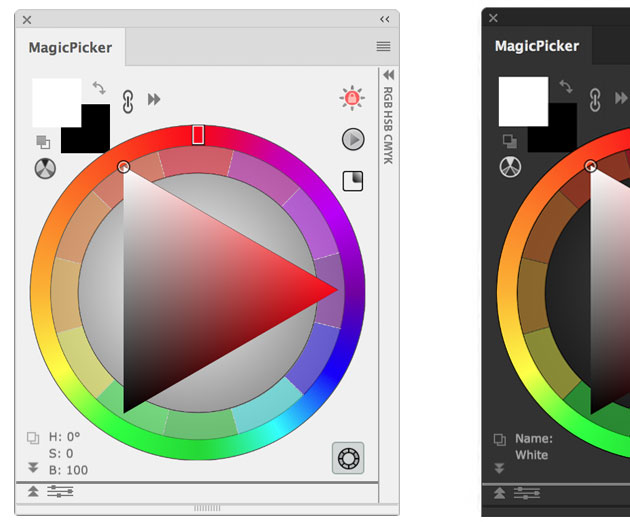Click the chain link icon in dark panel
The image size is (630, 522).
[x=595, y=100]
